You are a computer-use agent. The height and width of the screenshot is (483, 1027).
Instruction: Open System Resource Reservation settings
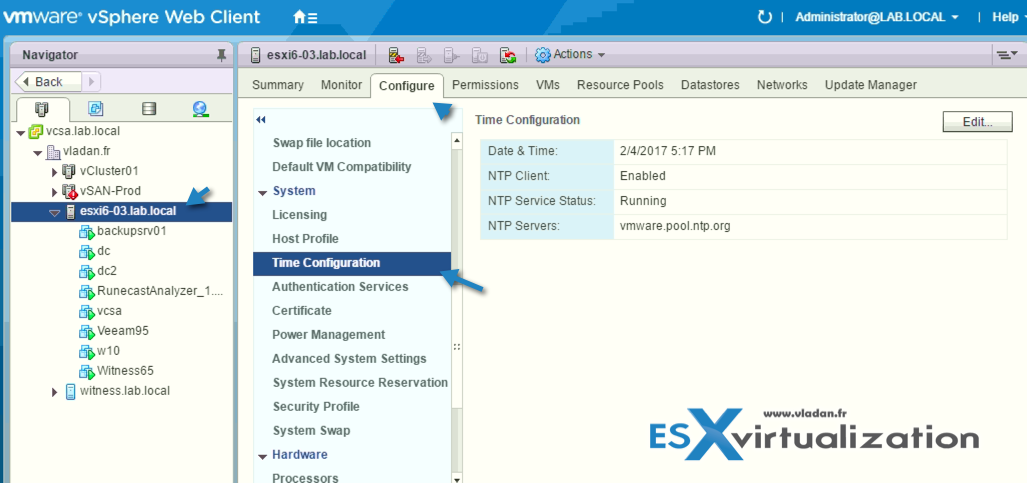pyautogui.click(x=360, y=382)
